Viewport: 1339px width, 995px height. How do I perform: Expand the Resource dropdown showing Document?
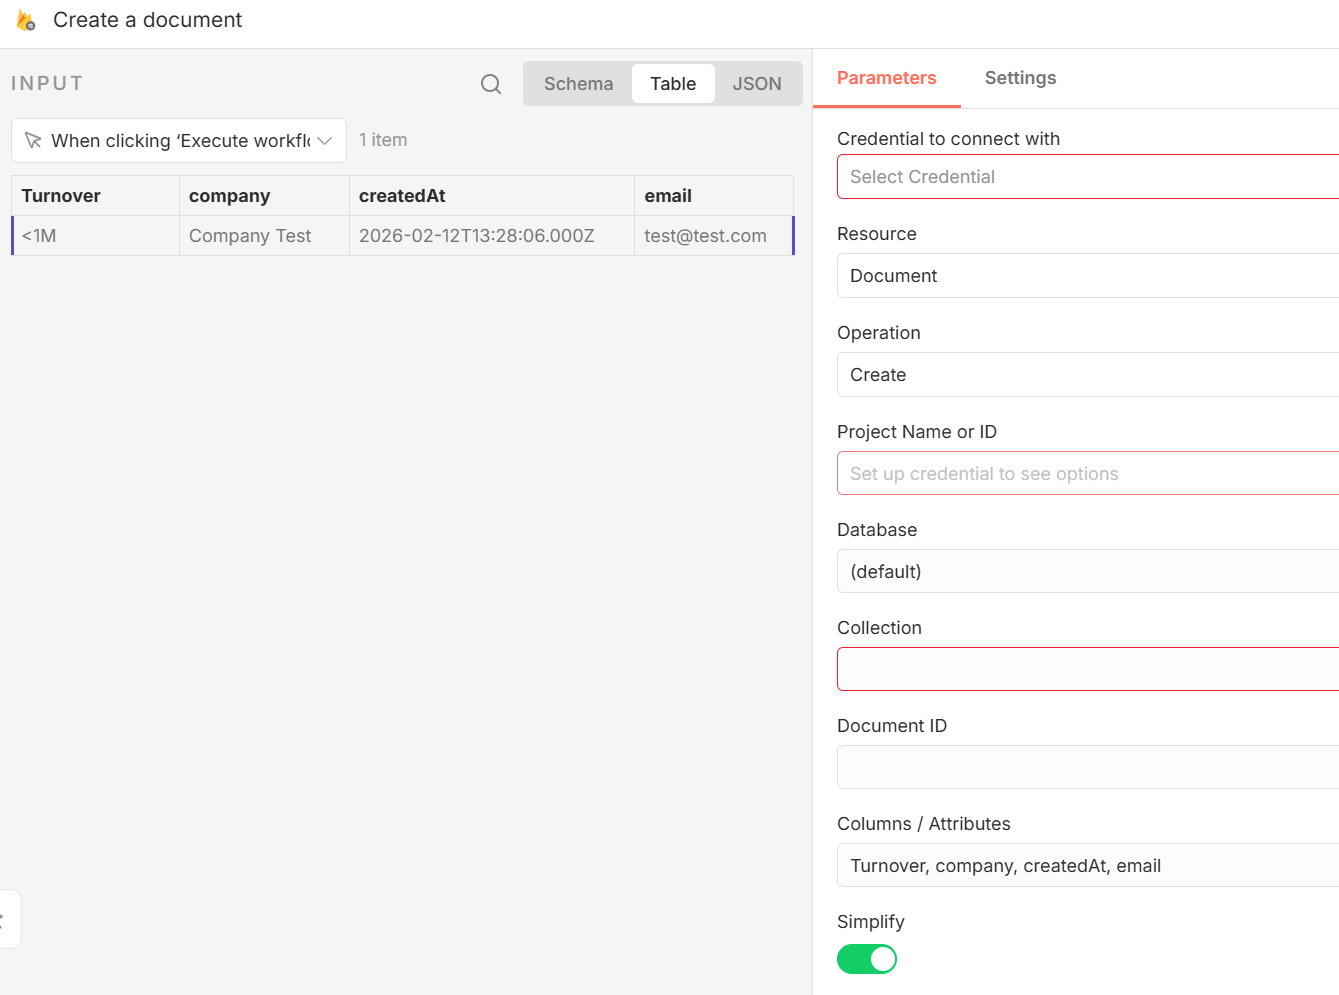[x=1087, y=276]
